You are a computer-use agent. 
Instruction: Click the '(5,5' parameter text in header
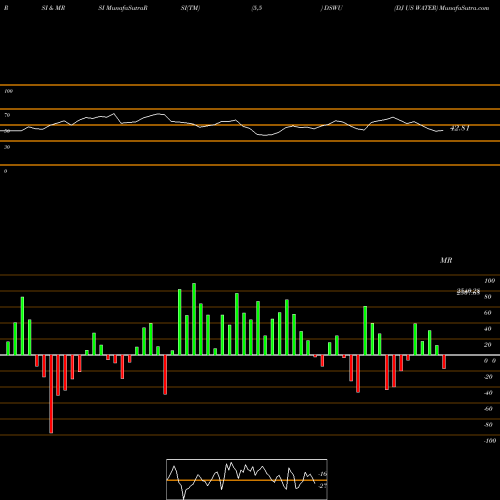click(257, 8)
